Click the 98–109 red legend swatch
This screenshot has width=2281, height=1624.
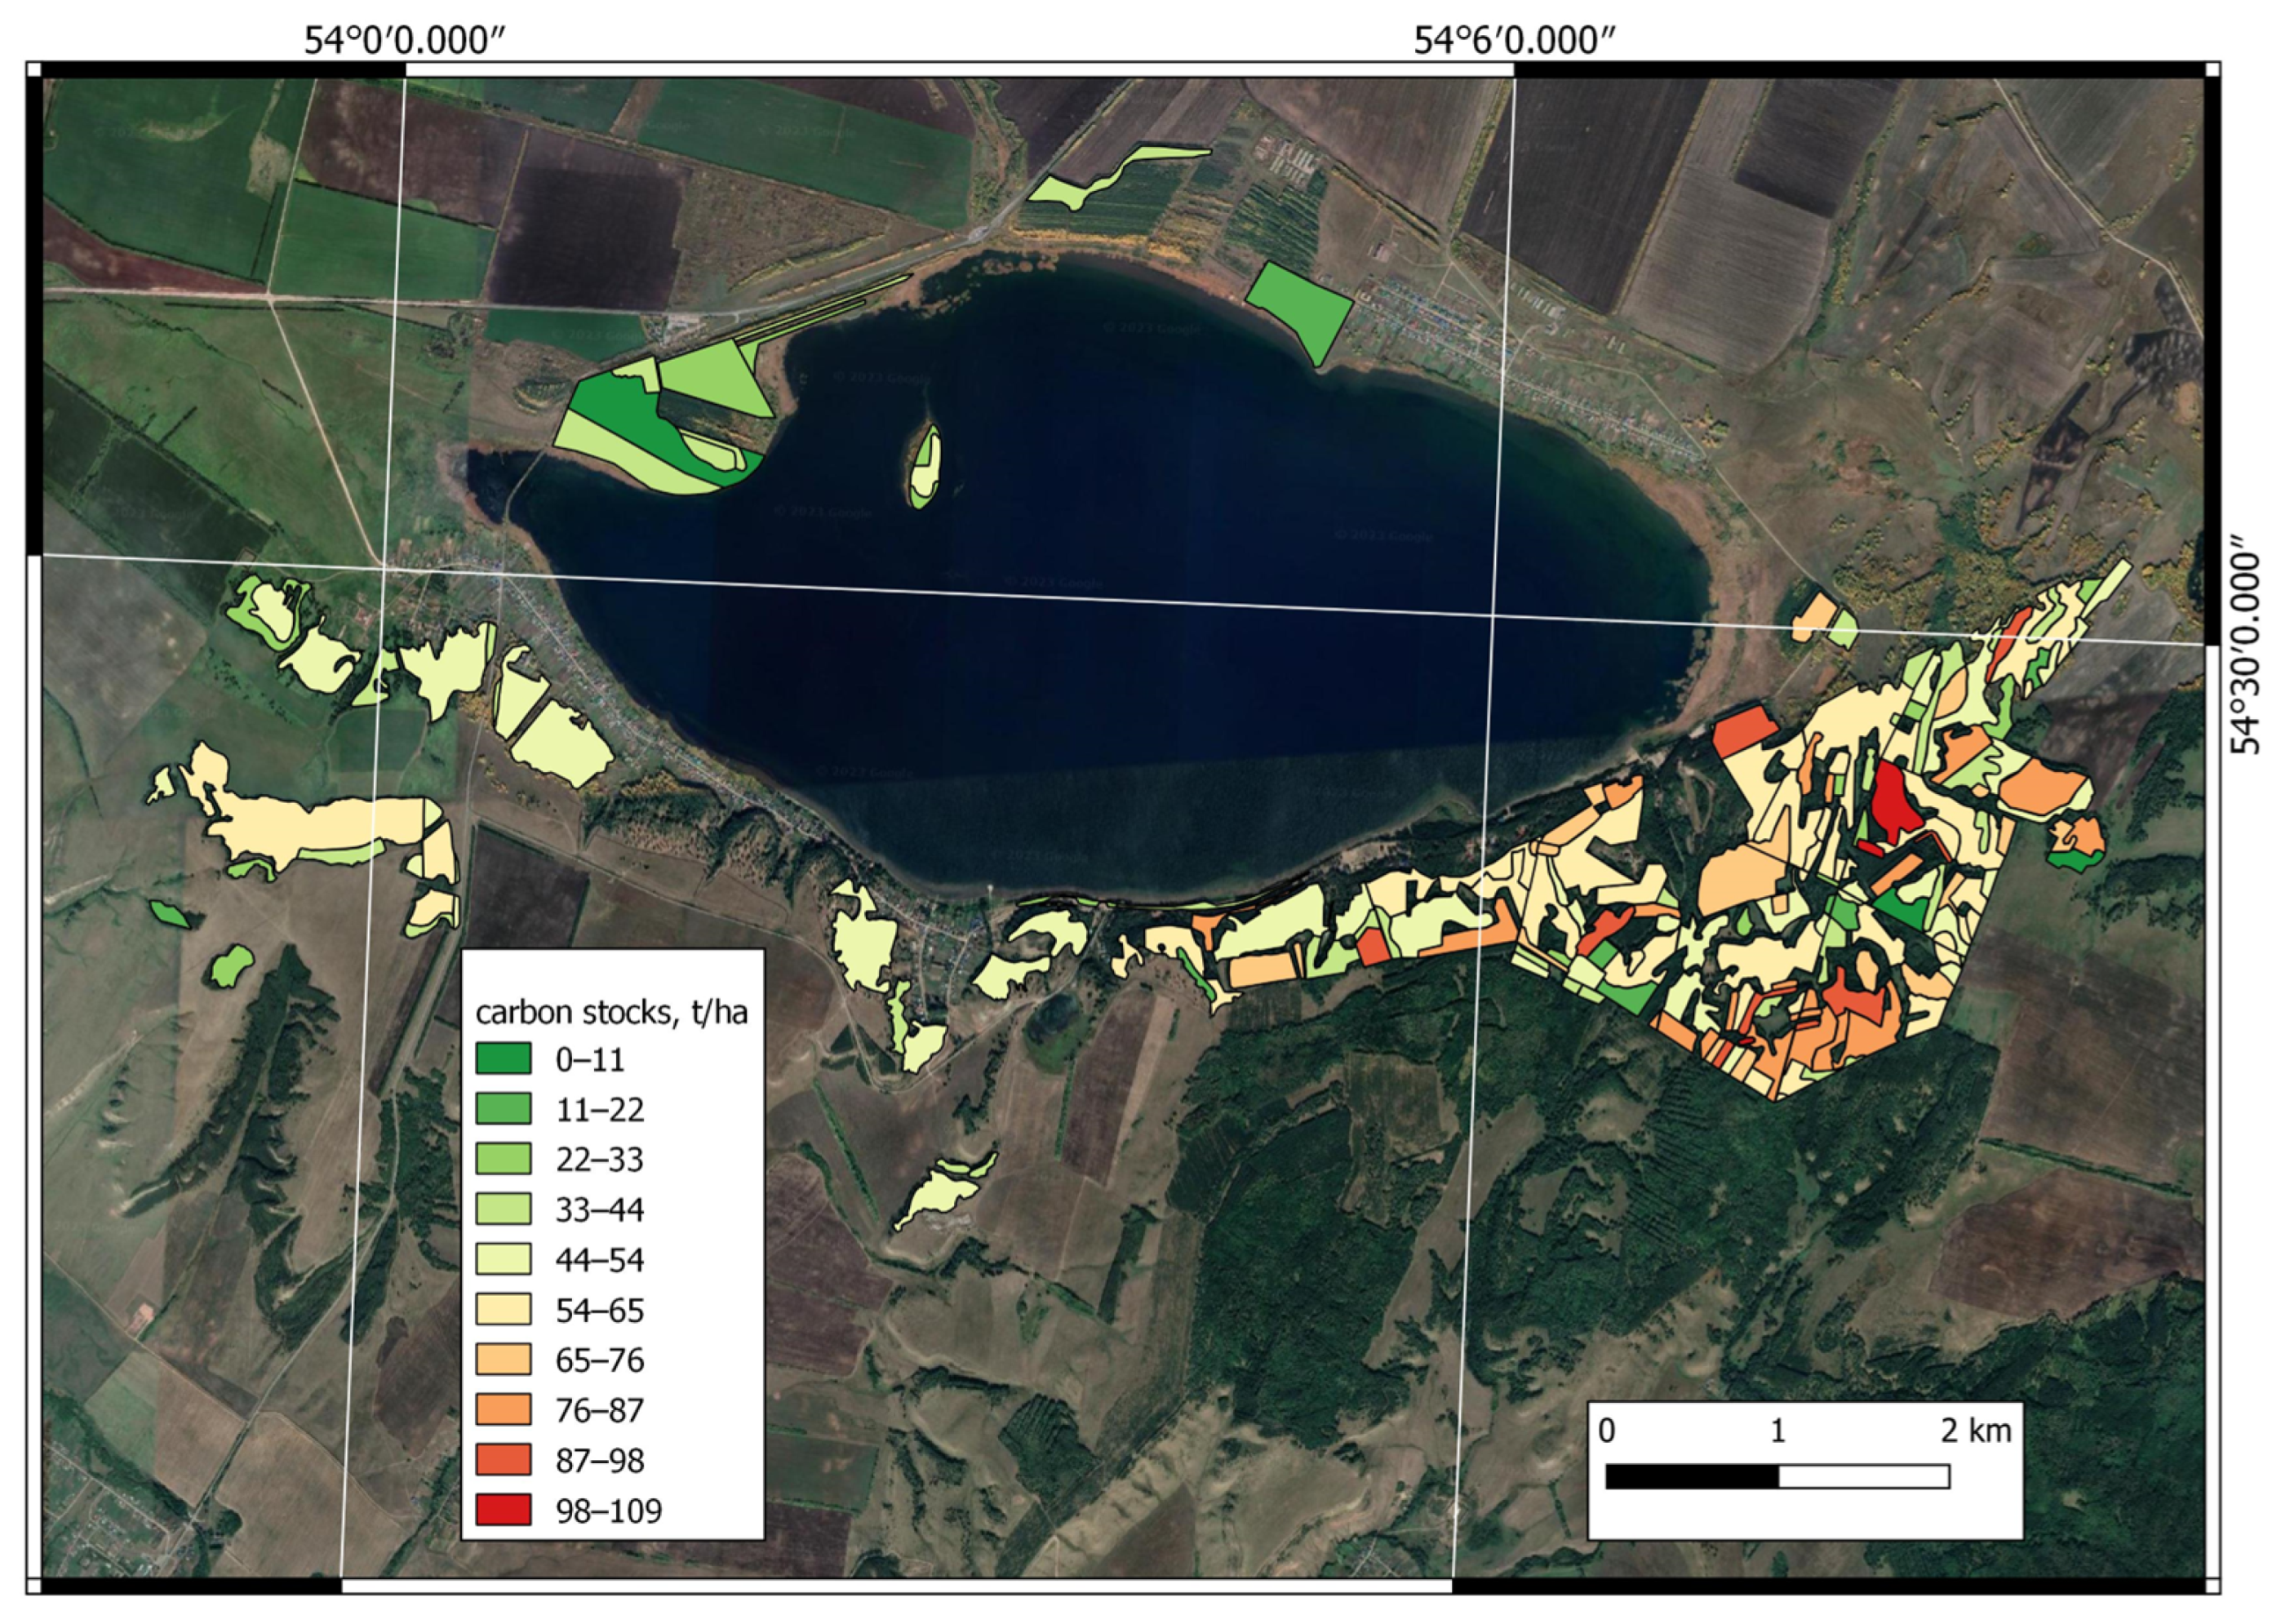point(502,1509)
